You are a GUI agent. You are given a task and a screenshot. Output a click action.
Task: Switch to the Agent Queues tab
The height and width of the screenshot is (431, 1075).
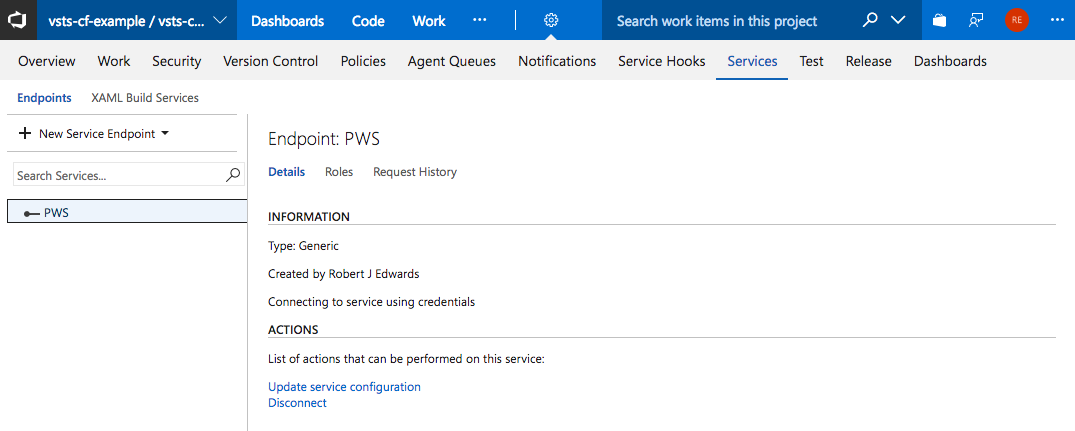pyautogui.click(x=451, y=61)
